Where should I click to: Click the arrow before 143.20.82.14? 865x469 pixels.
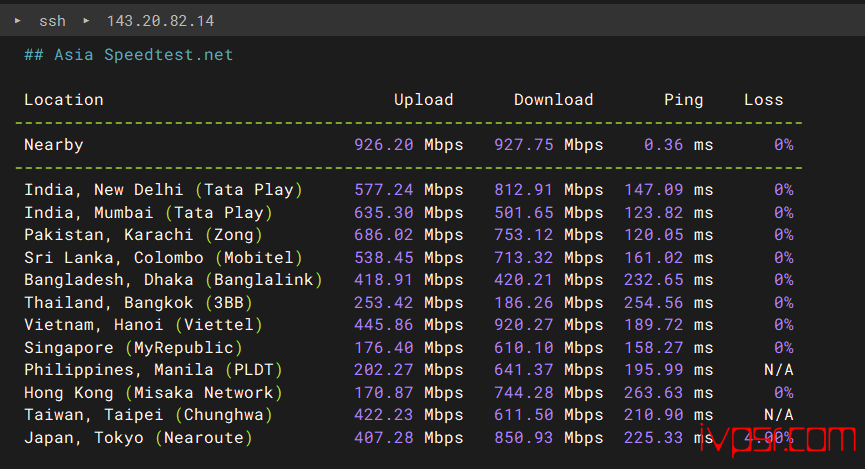click(x=86, y=20)
